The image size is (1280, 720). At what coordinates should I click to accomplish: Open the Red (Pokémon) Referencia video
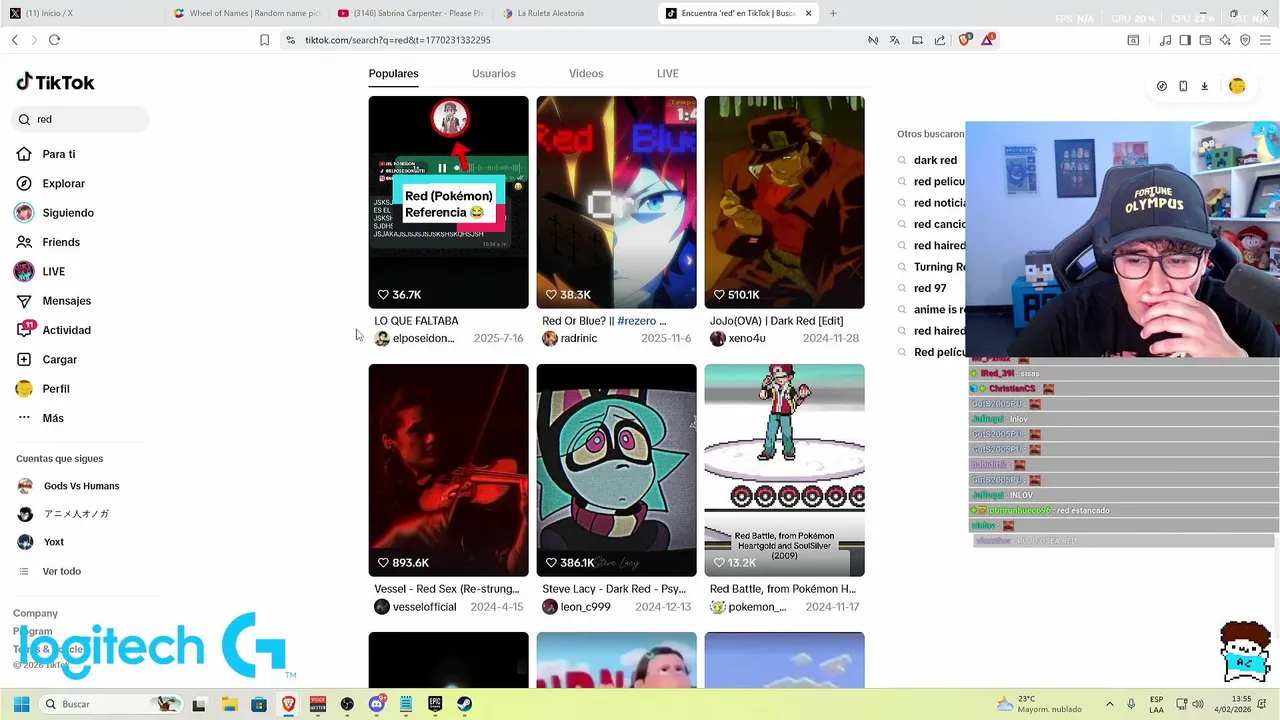point(448,202)
